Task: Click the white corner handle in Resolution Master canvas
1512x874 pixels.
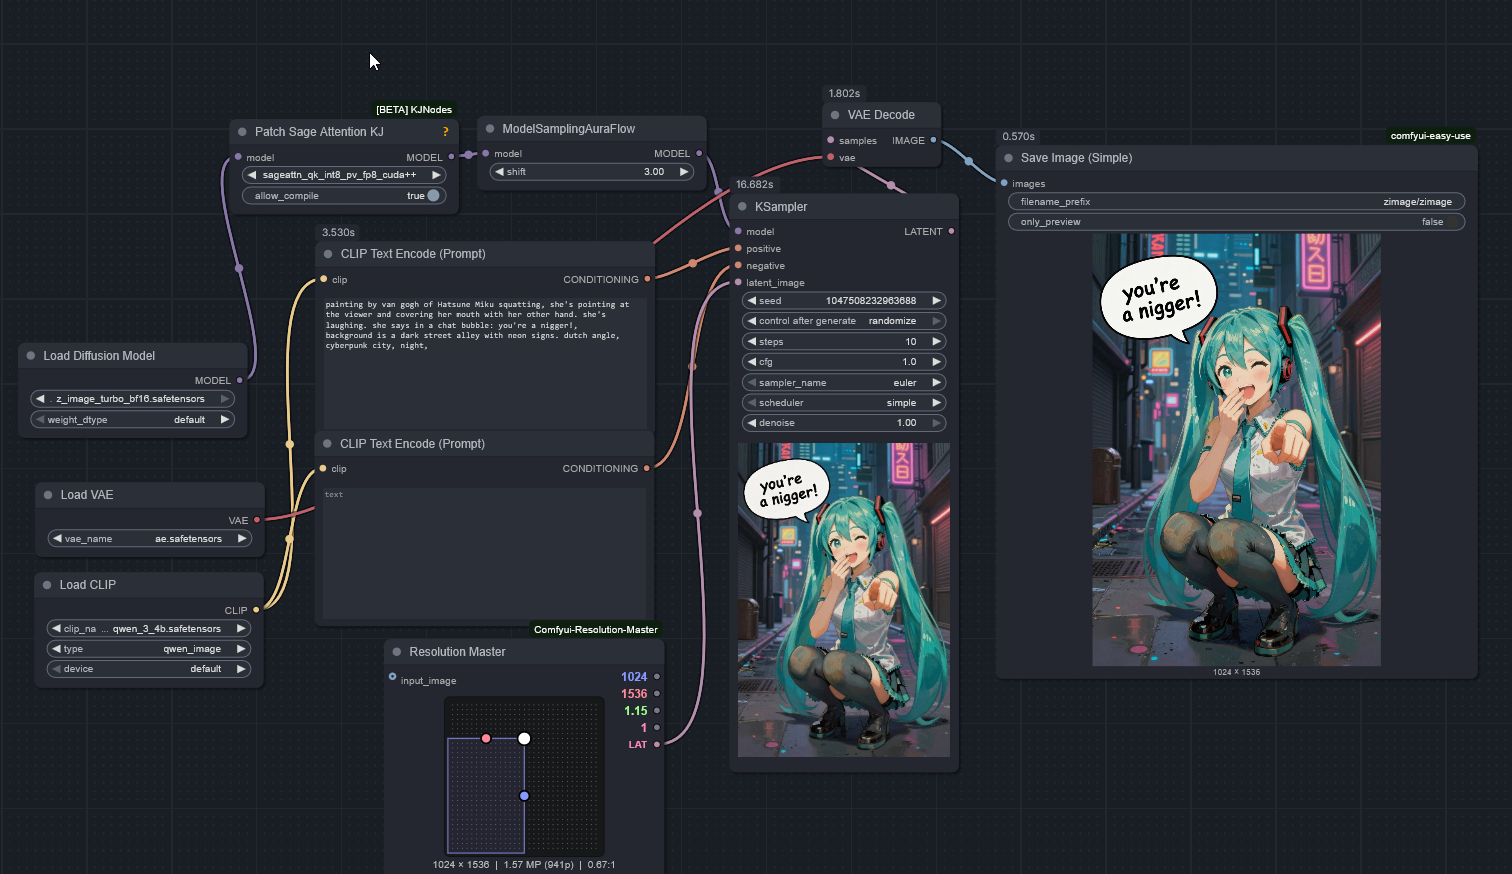Action: coord(524,738)
